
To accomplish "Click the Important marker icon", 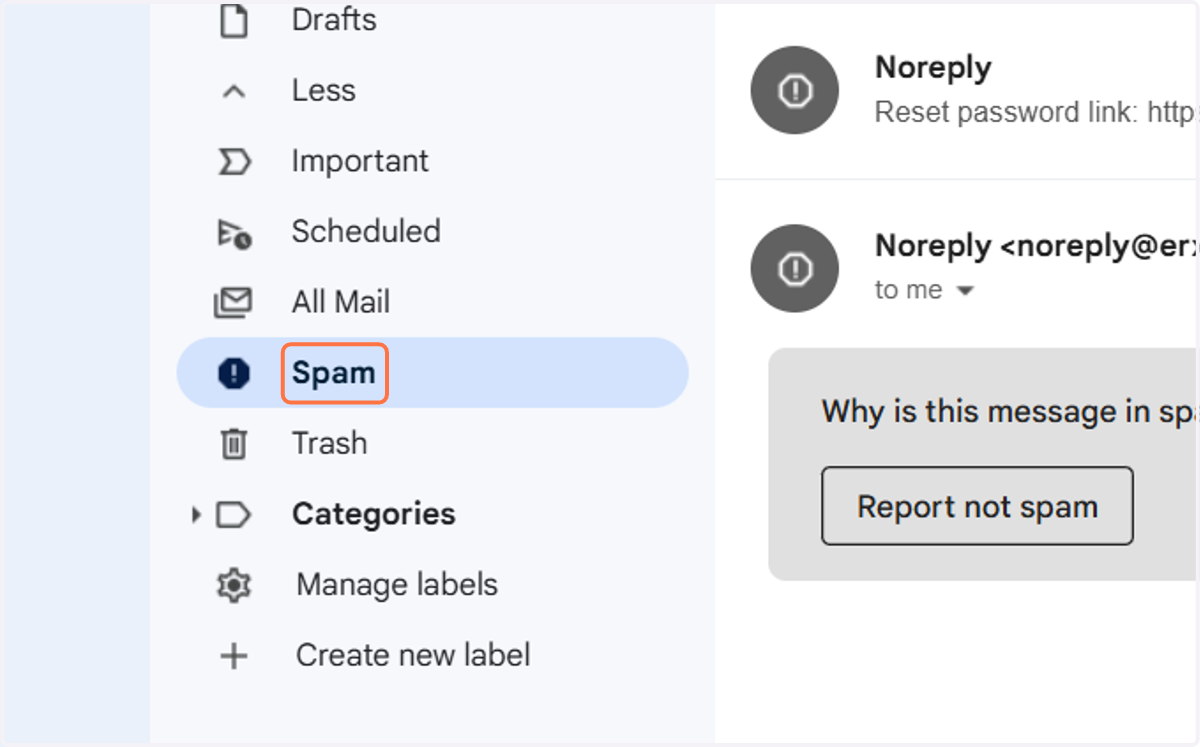I will coord(233,162).
